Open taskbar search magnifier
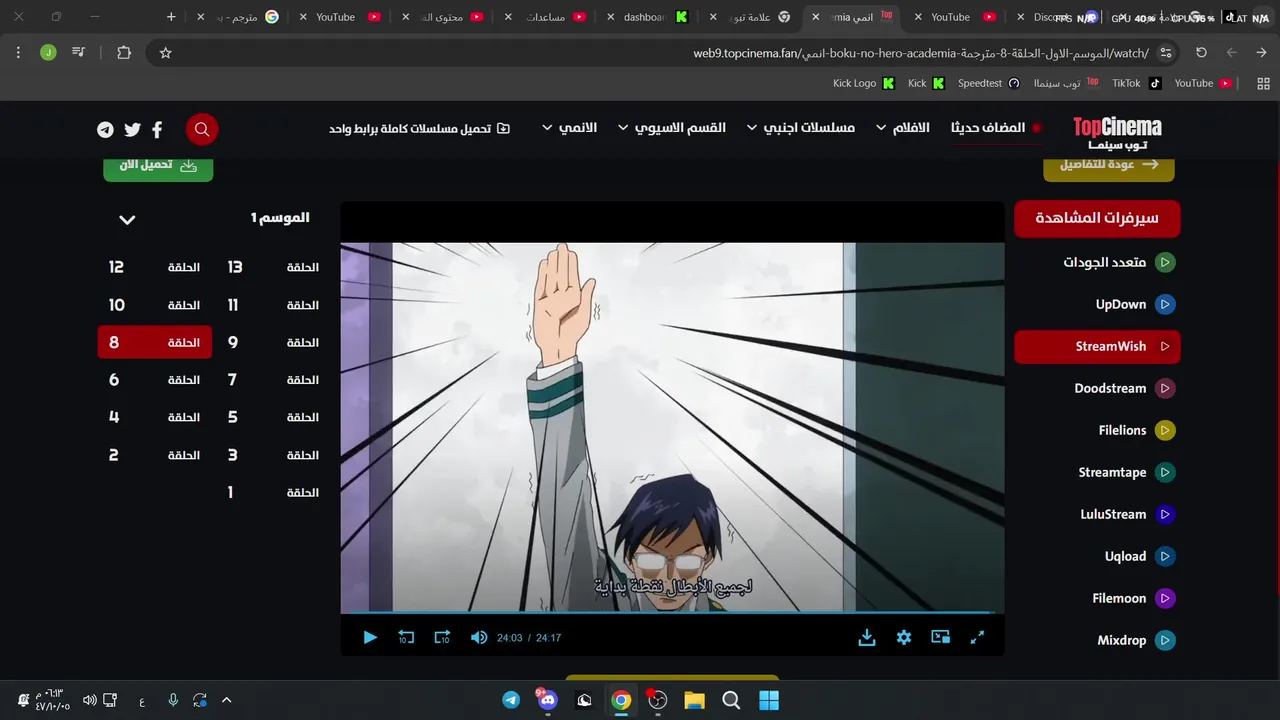The height and width of the screenshot is (720, 1280). pos(731,700)
